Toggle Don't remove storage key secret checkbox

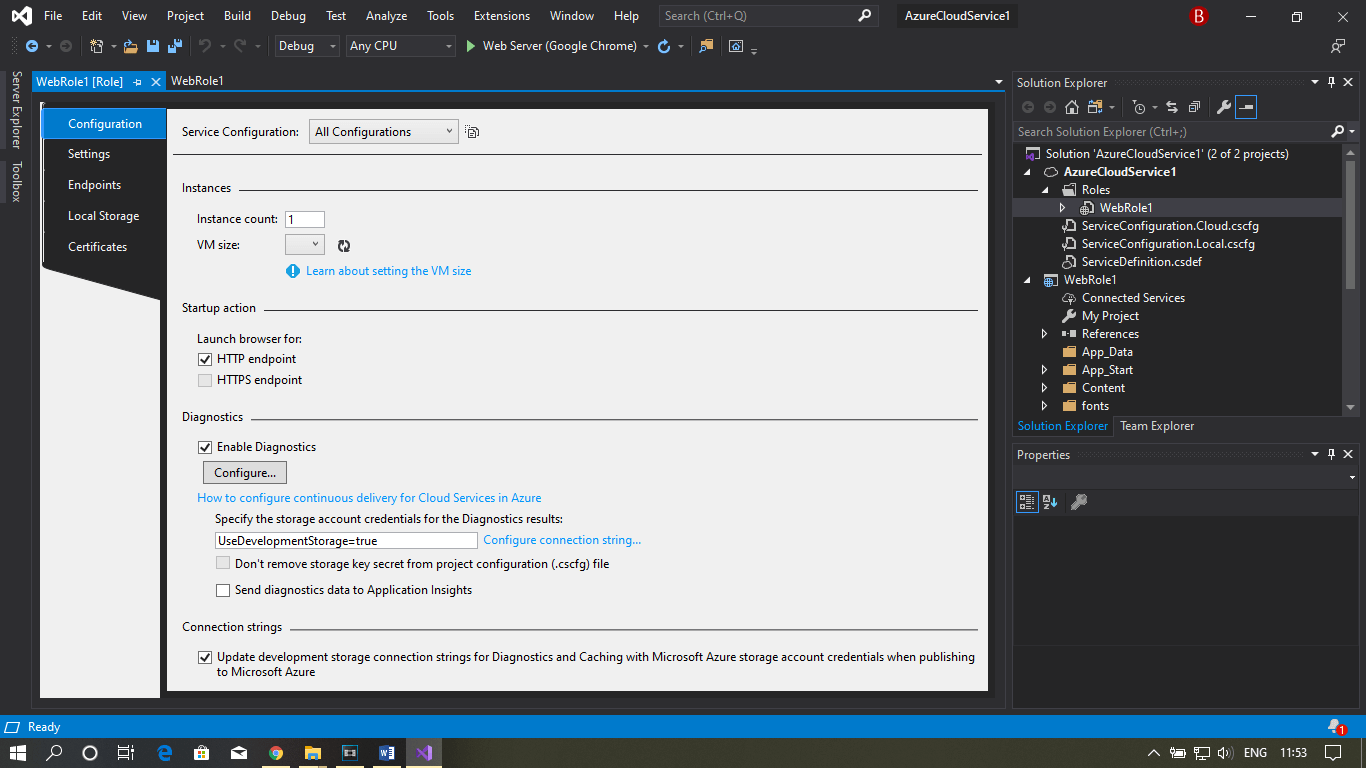click(x=223, y=564)
